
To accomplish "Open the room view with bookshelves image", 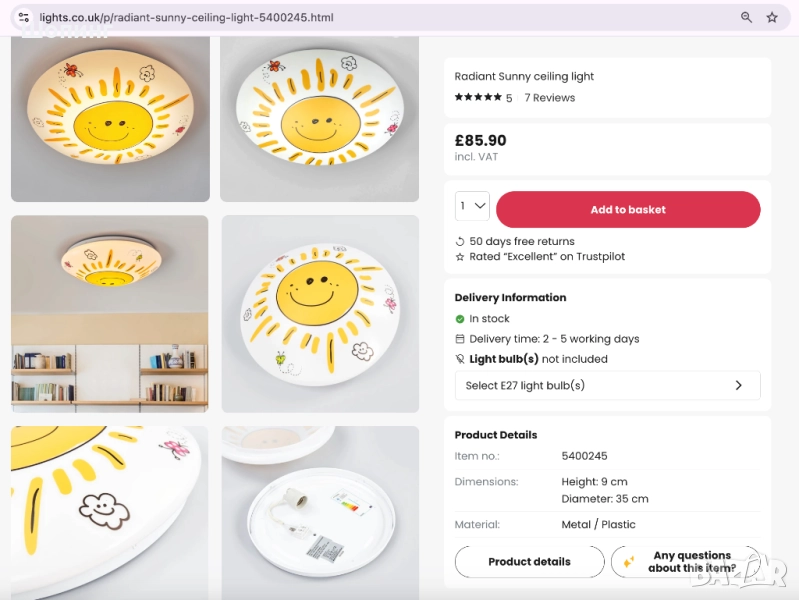I will pos(110,313).
